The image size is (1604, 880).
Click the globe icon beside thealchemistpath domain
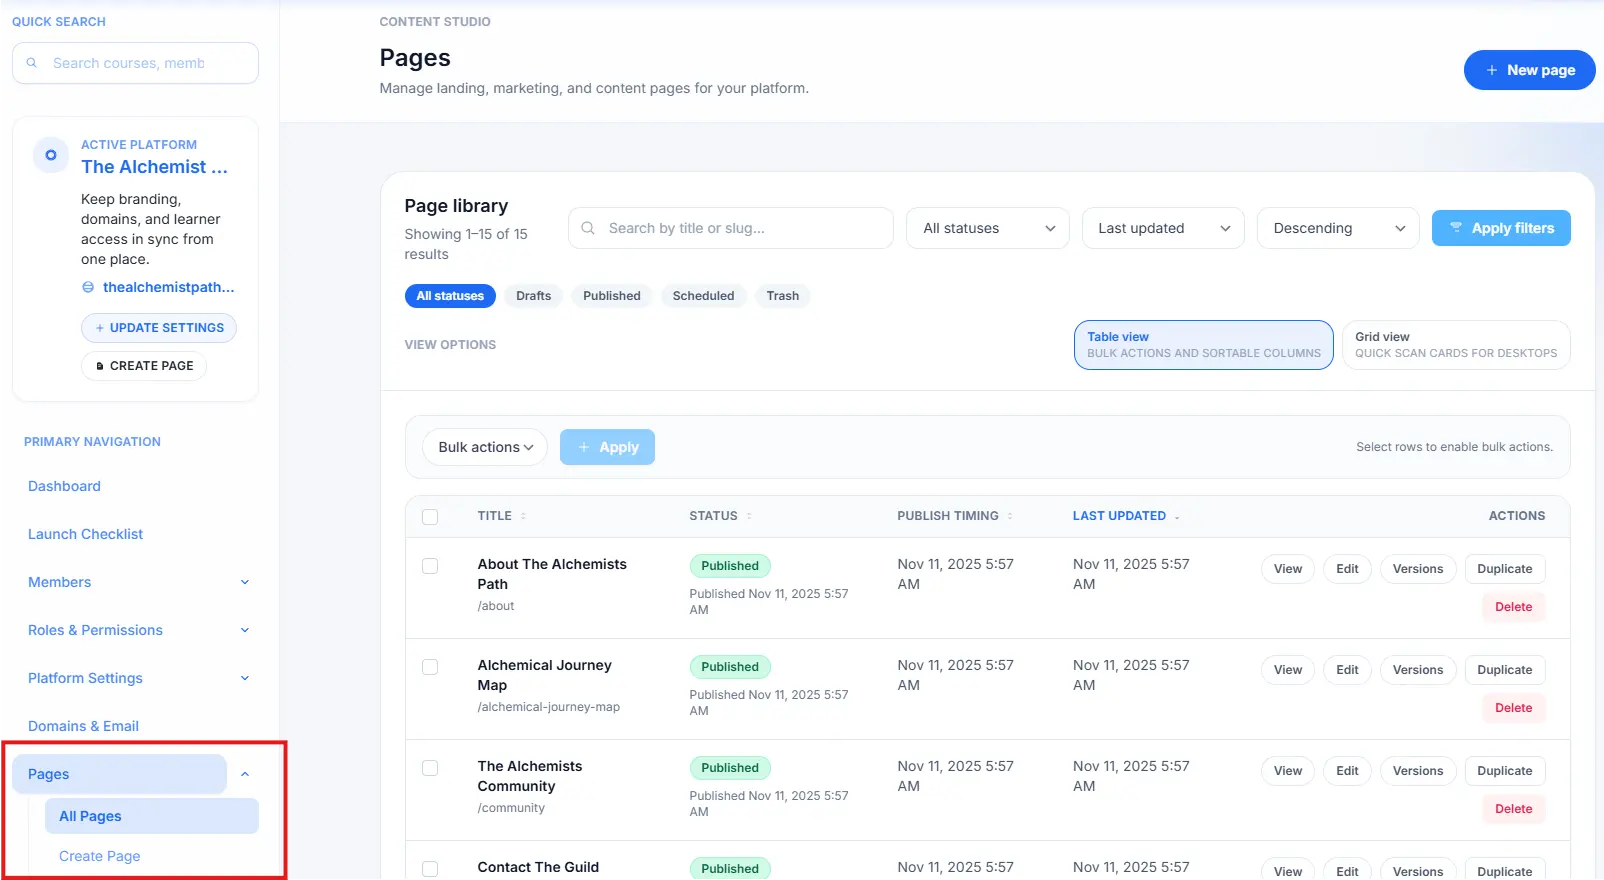pyautogui.click(x=88, y=287)
